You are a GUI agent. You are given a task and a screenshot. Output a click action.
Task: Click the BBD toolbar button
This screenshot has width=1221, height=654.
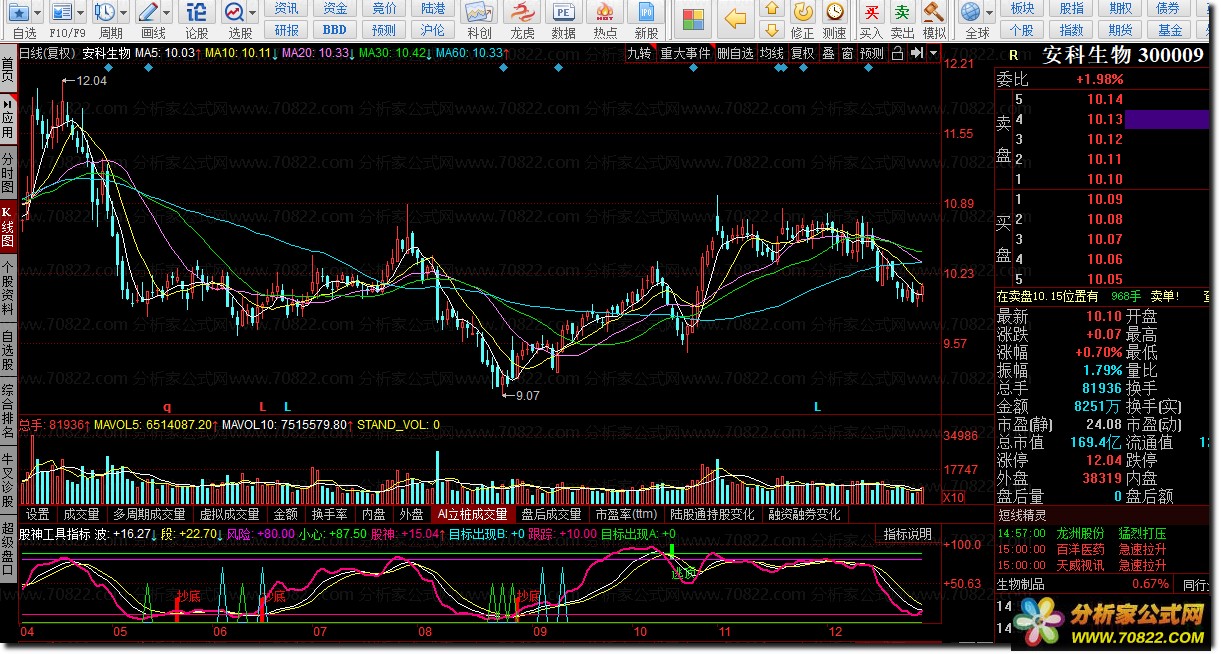pyautogui.click(x=336, y=30)
